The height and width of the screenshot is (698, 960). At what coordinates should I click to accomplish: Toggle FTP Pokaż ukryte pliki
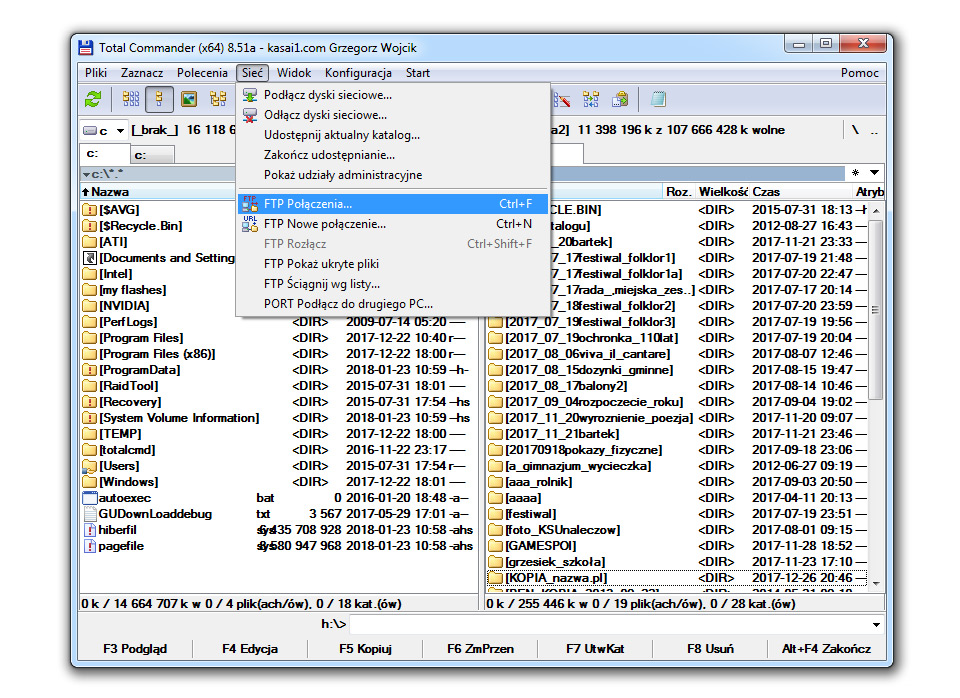tap(392, 264)
